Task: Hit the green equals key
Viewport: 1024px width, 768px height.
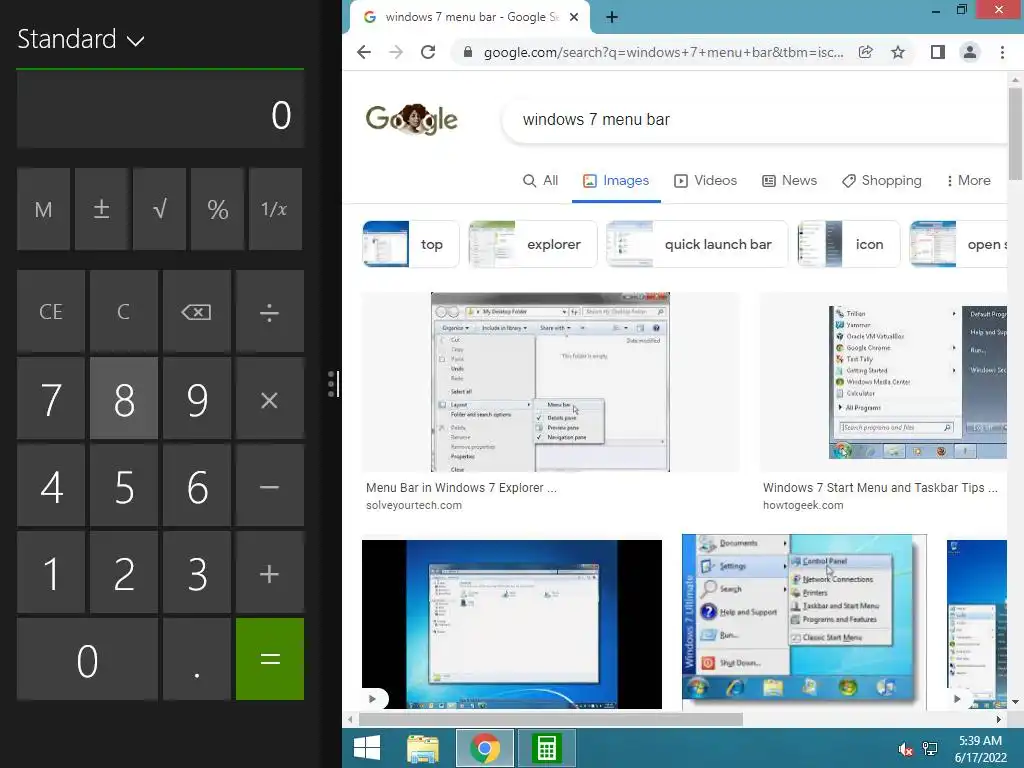Action: (270, 659)
